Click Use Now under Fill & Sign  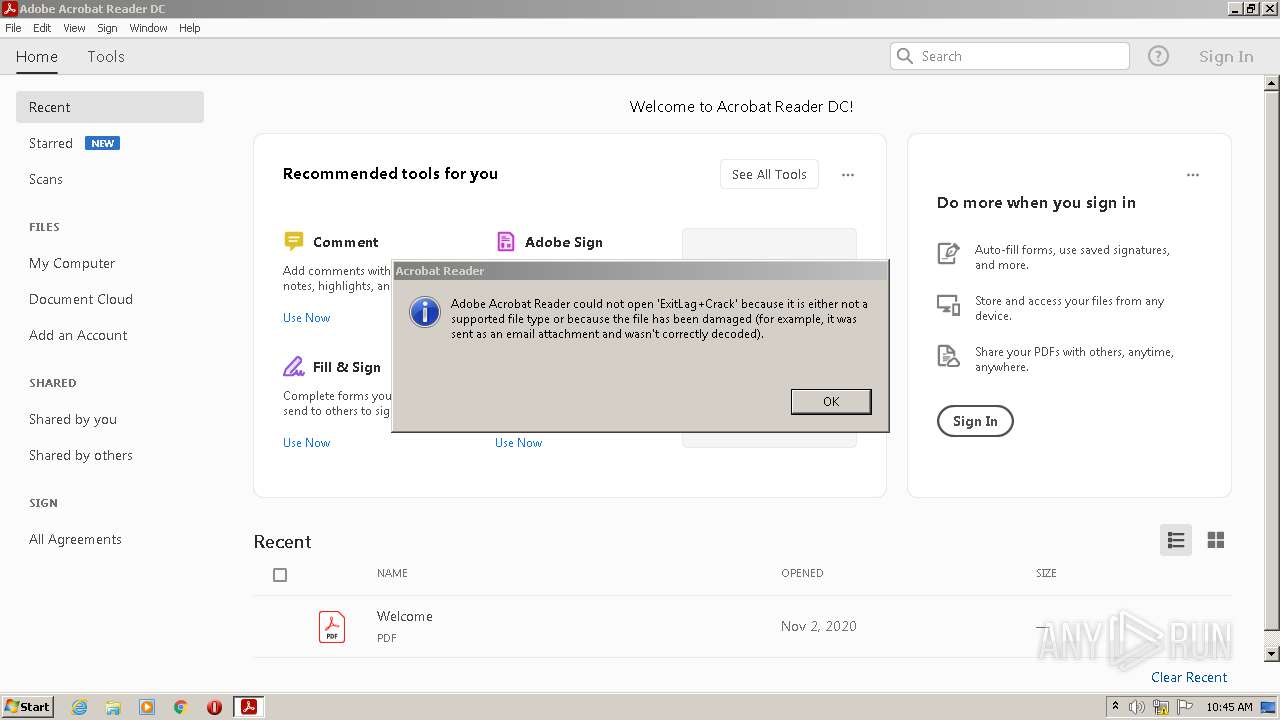tap(306, 442)
